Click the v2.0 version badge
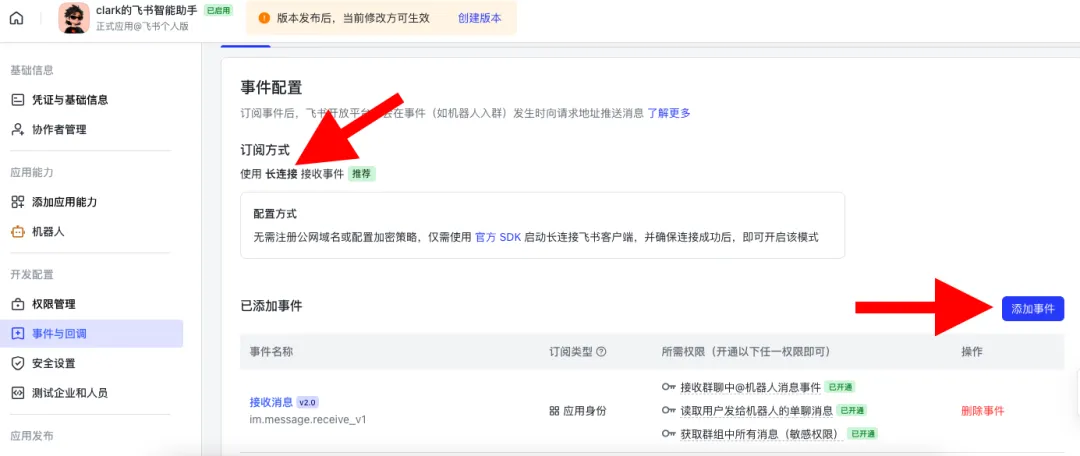Viewport: 1080px width, 456px height. tap(308, 402)
